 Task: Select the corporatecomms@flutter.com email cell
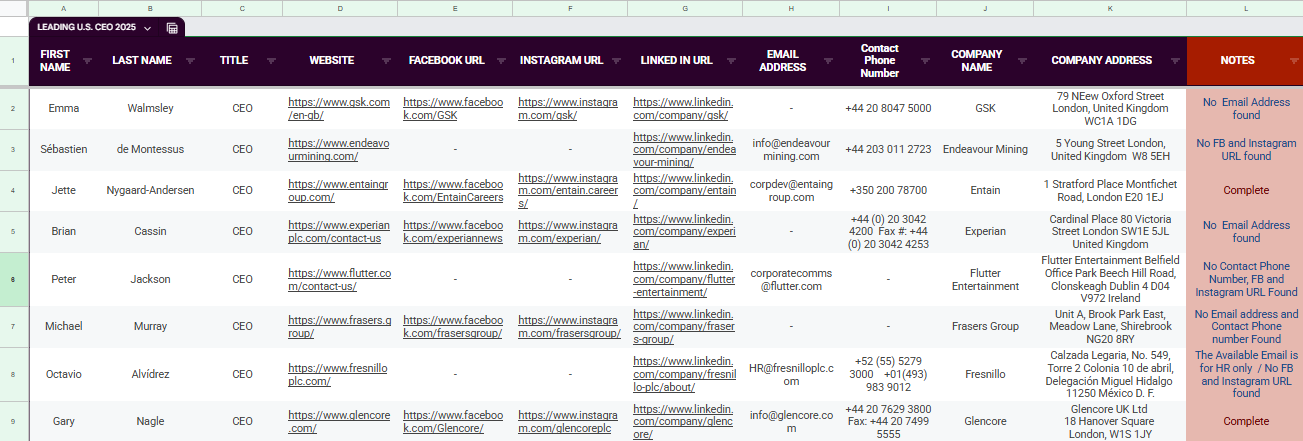pyautogui.click(x=791, y=279)
